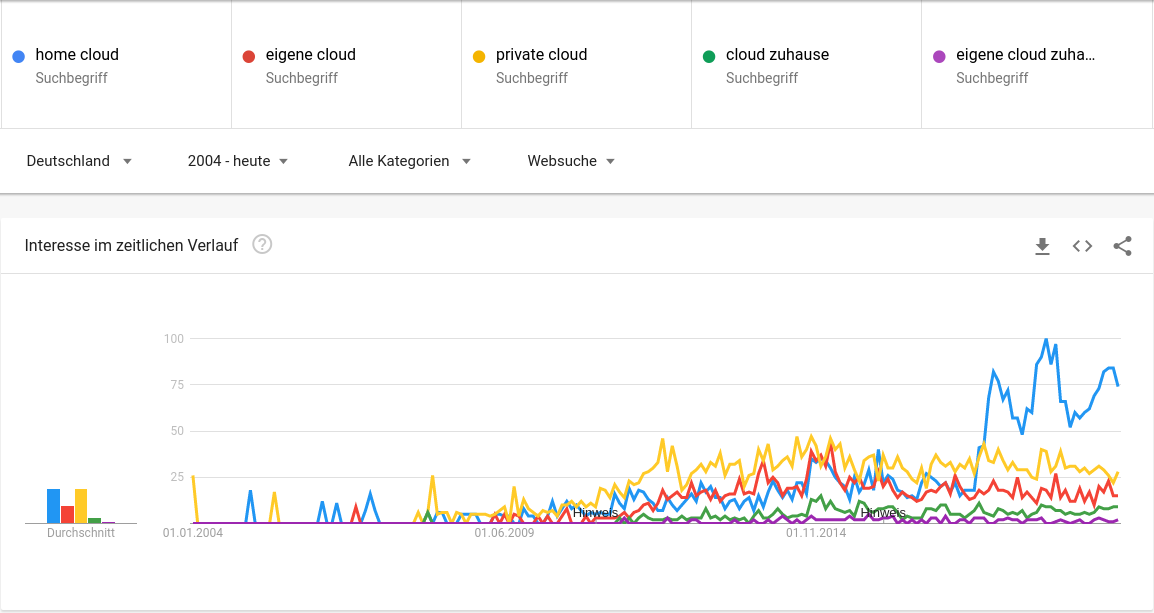Click the Hinweis note near 01.11.2014
This screenshot has height=613, width=1154.
click(882, 513)
